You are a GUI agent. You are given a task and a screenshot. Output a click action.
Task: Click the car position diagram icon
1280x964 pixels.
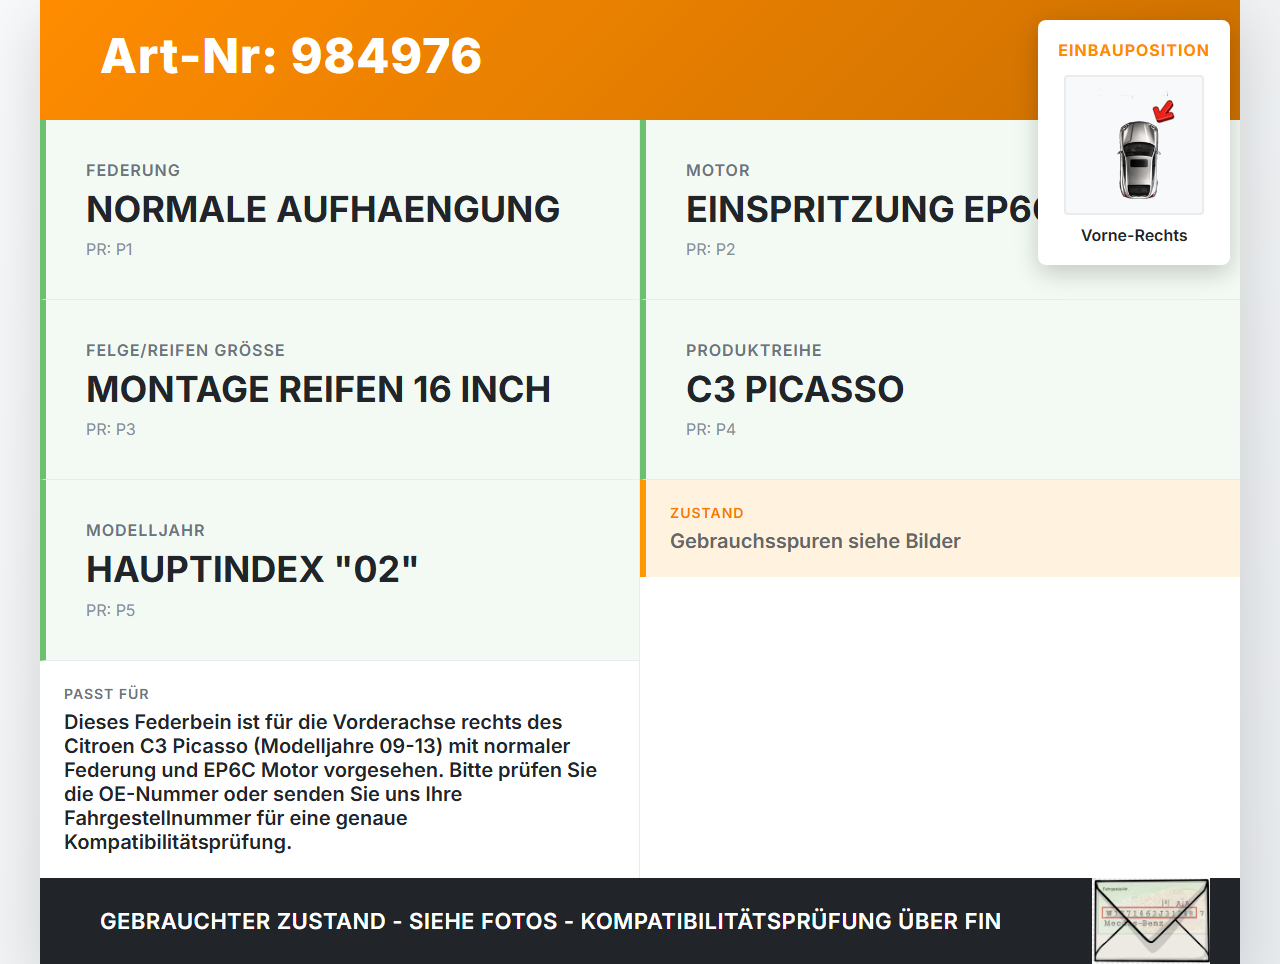pyautogui.click(x=1133, y=145)
